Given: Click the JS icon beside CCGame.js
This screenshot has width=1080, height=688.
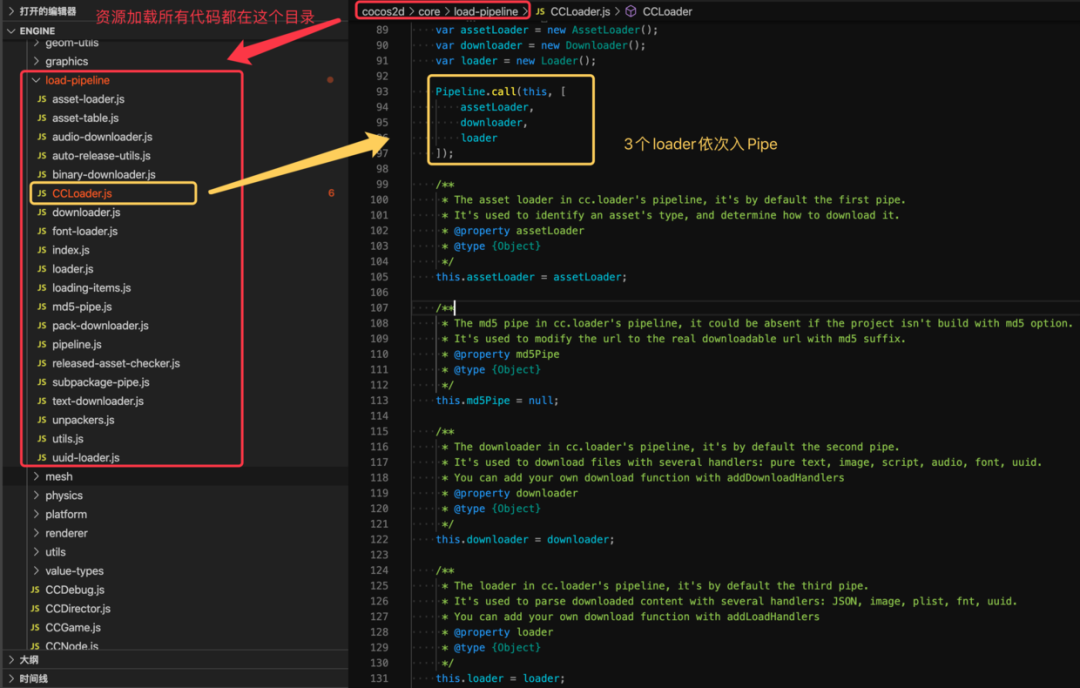Looking at the screenshot, I should pos(35,627).
